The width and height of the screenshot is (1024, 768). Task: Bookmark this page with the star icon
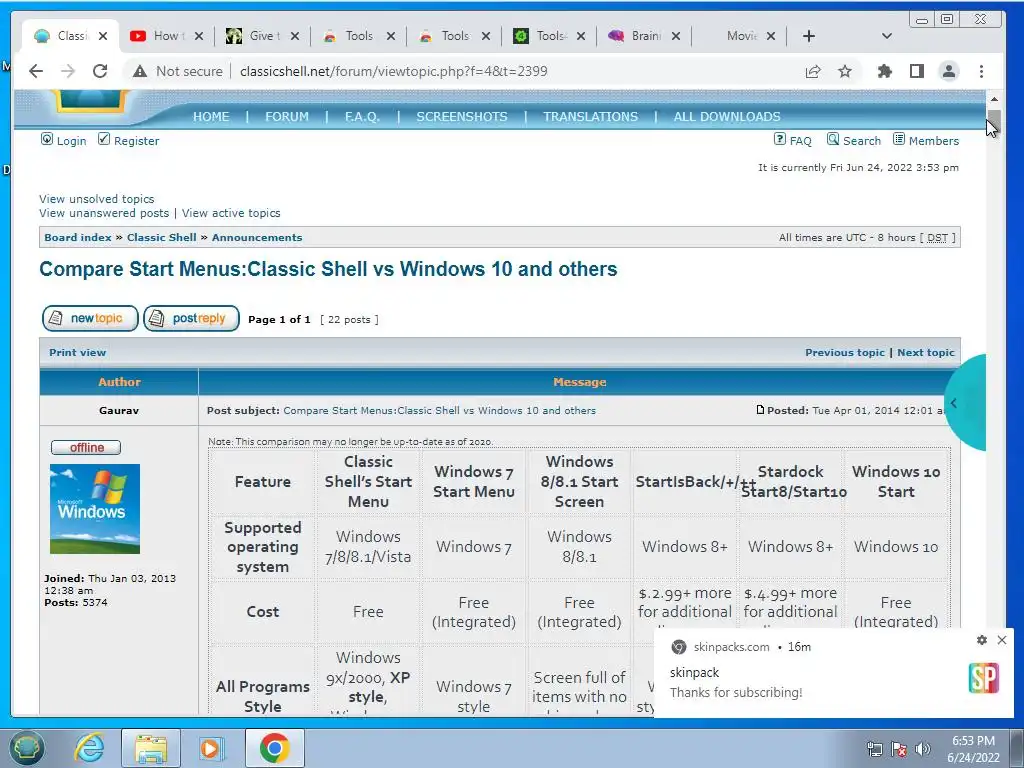click(x=845, y=71)
